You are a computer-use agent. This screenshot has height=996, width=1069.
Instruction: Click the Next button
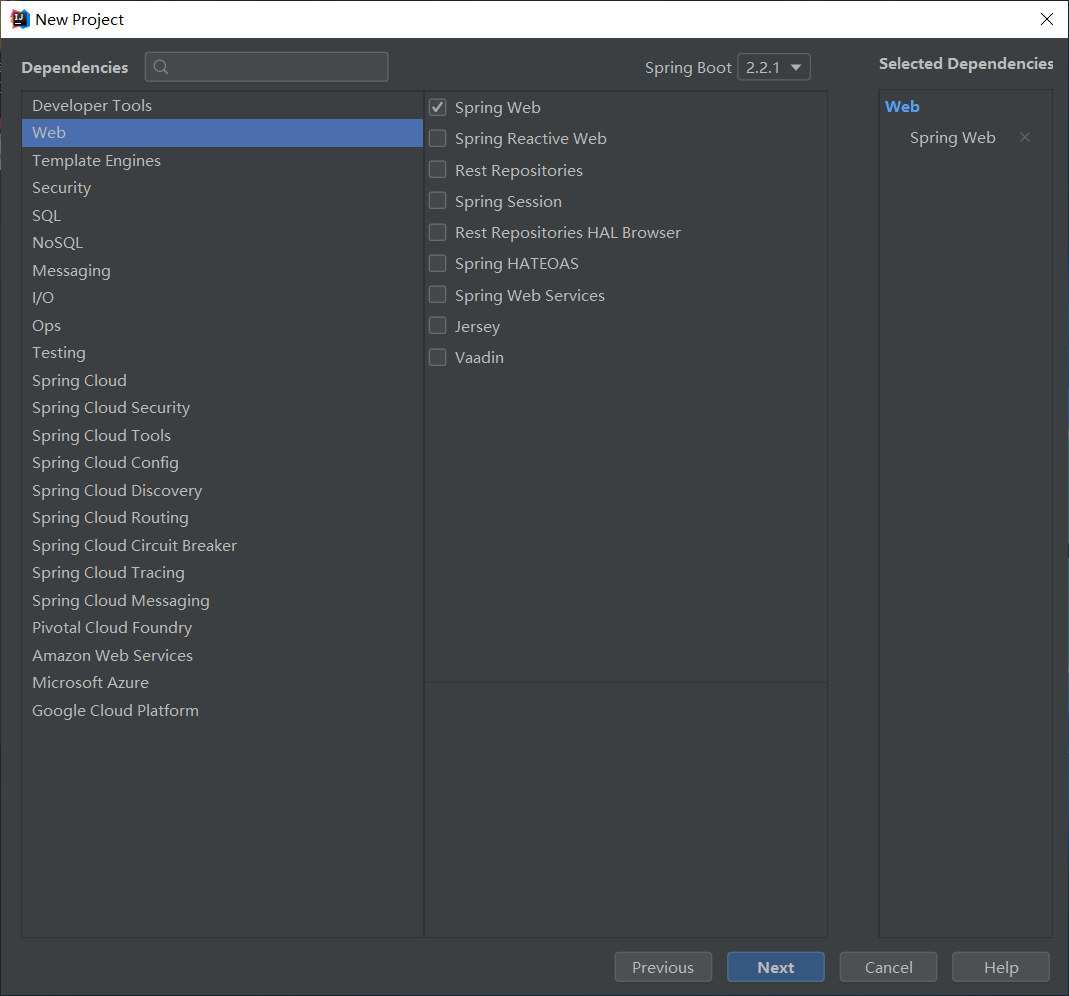(x=775, y=967)
